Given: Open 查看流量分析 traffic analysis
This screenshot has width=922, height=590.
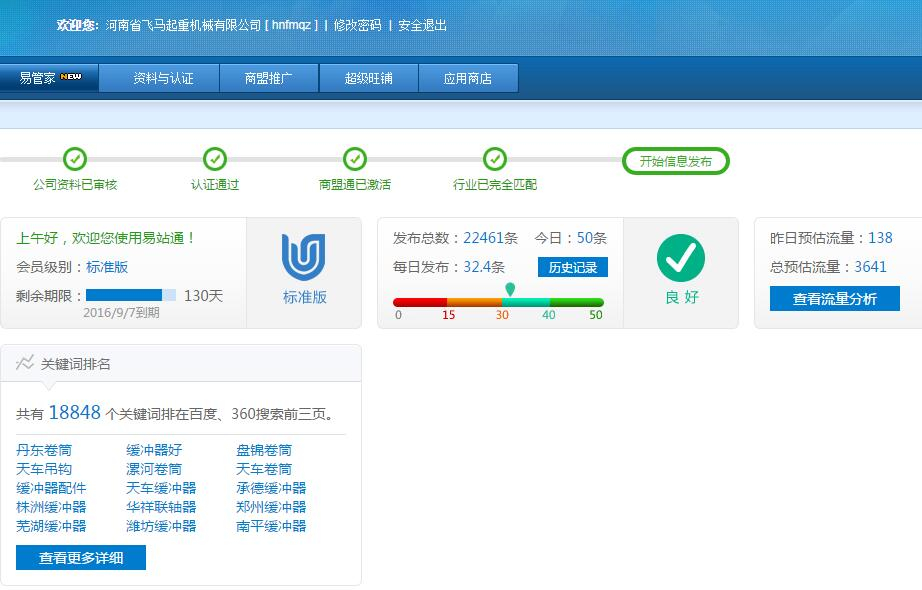Looking at the screenshot, I should (835, 298).
